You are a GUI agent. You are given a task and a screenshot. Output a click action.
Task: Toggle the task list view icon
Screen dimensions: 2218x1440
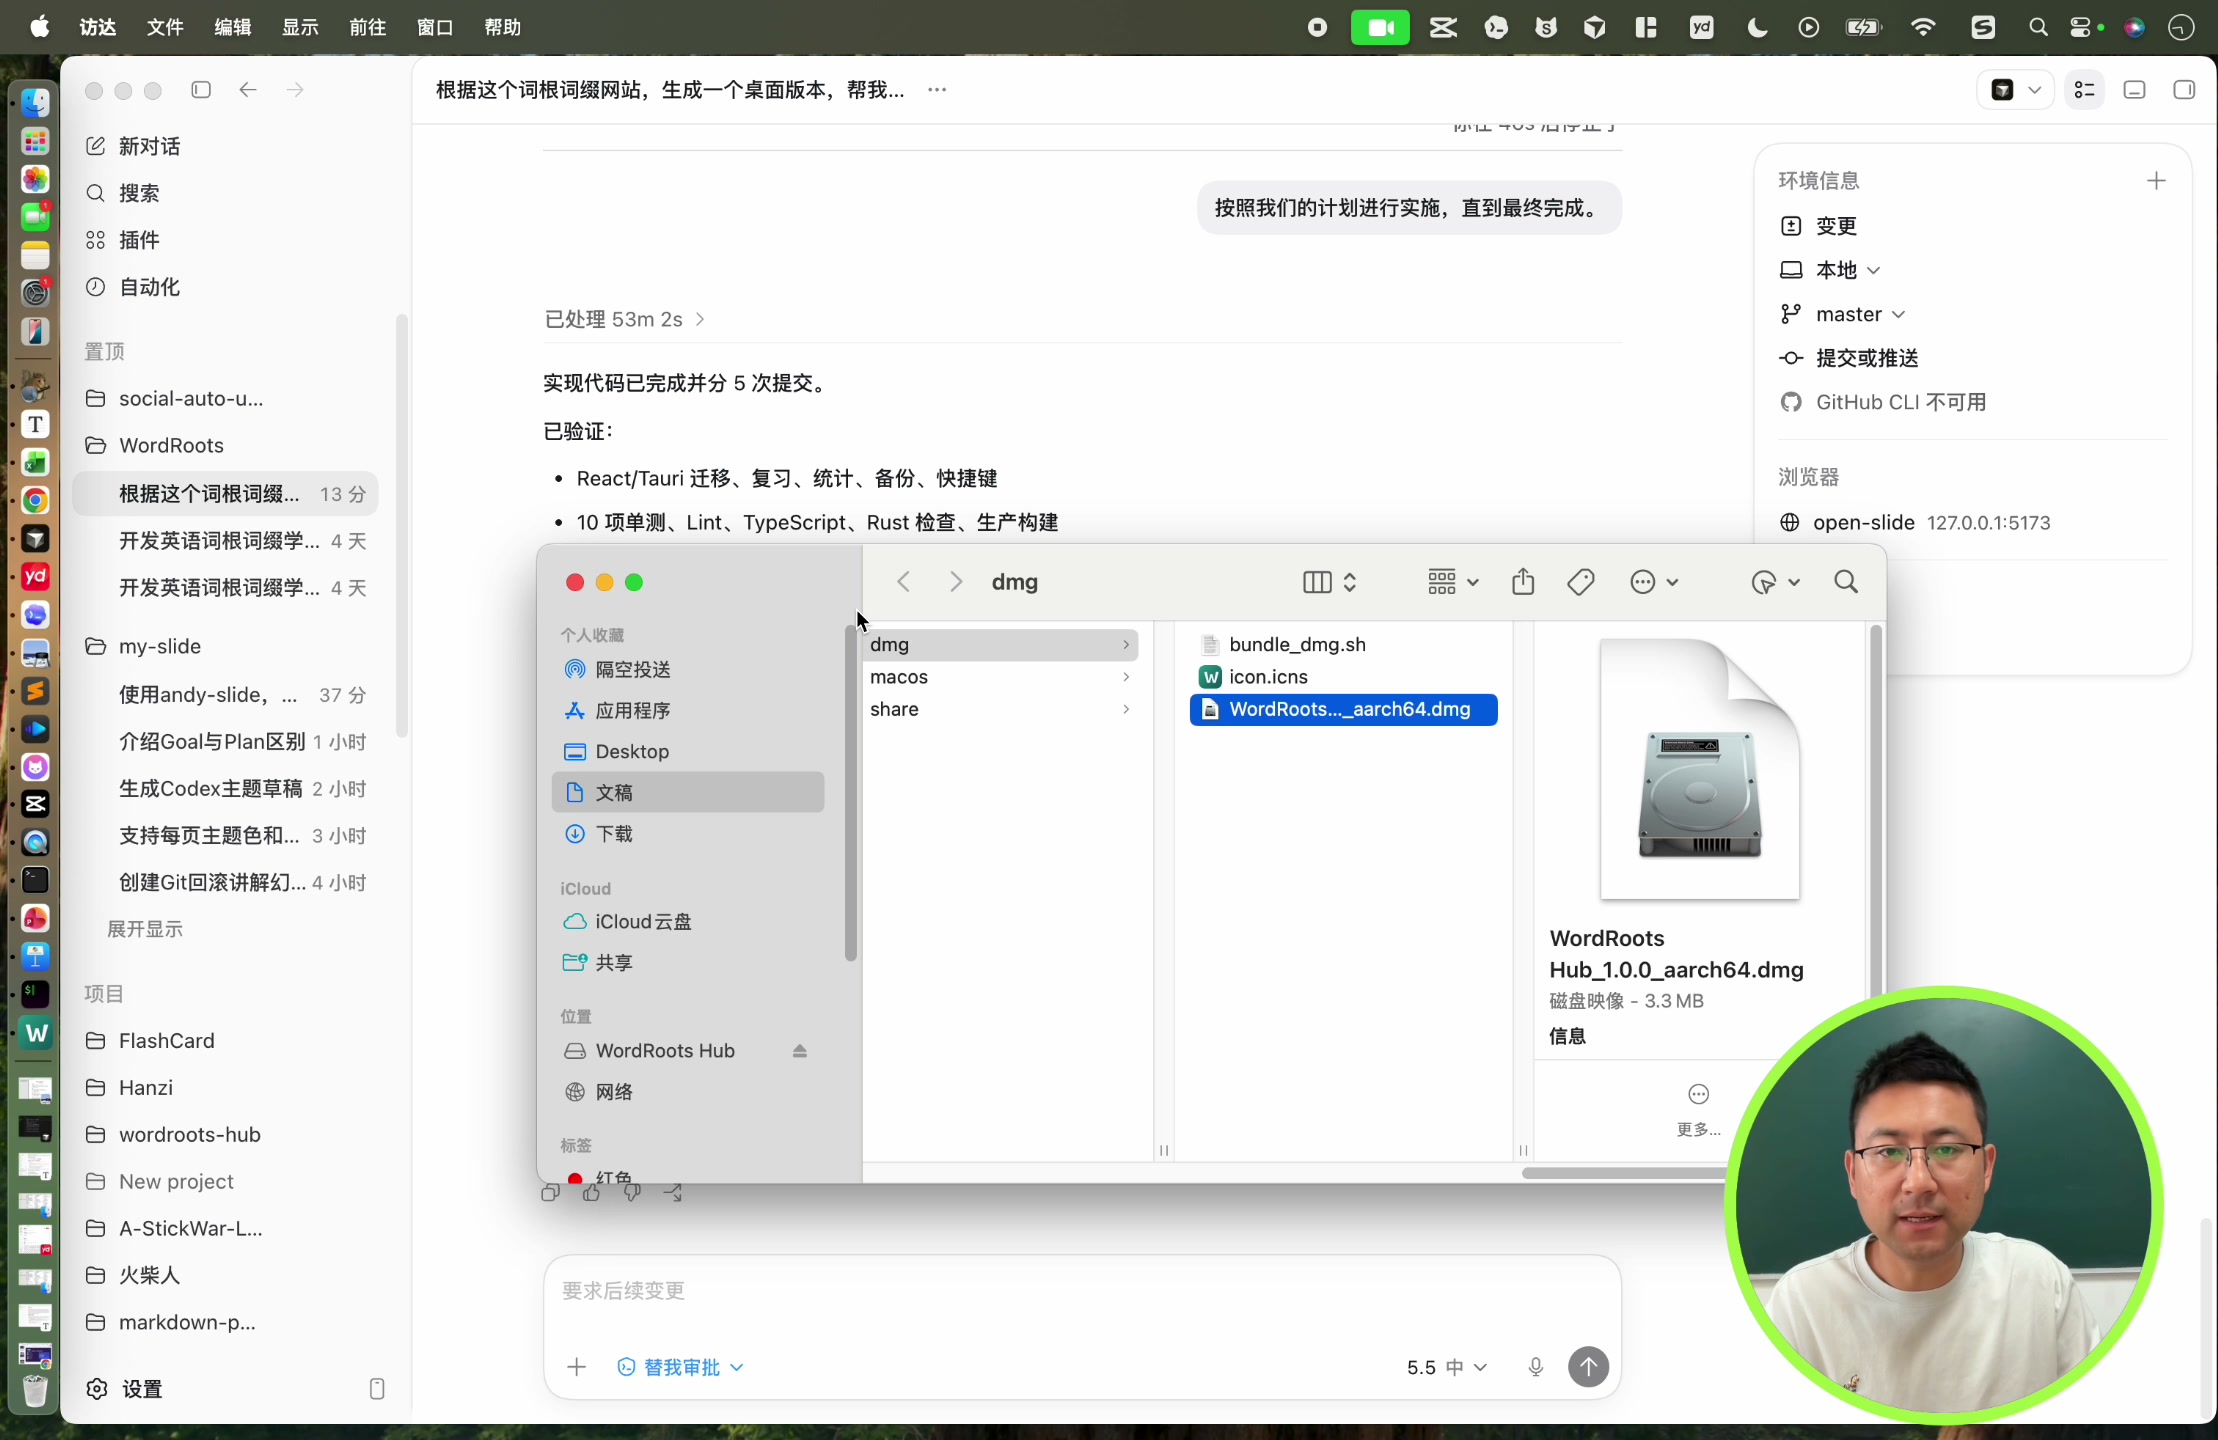[2084, 90]
